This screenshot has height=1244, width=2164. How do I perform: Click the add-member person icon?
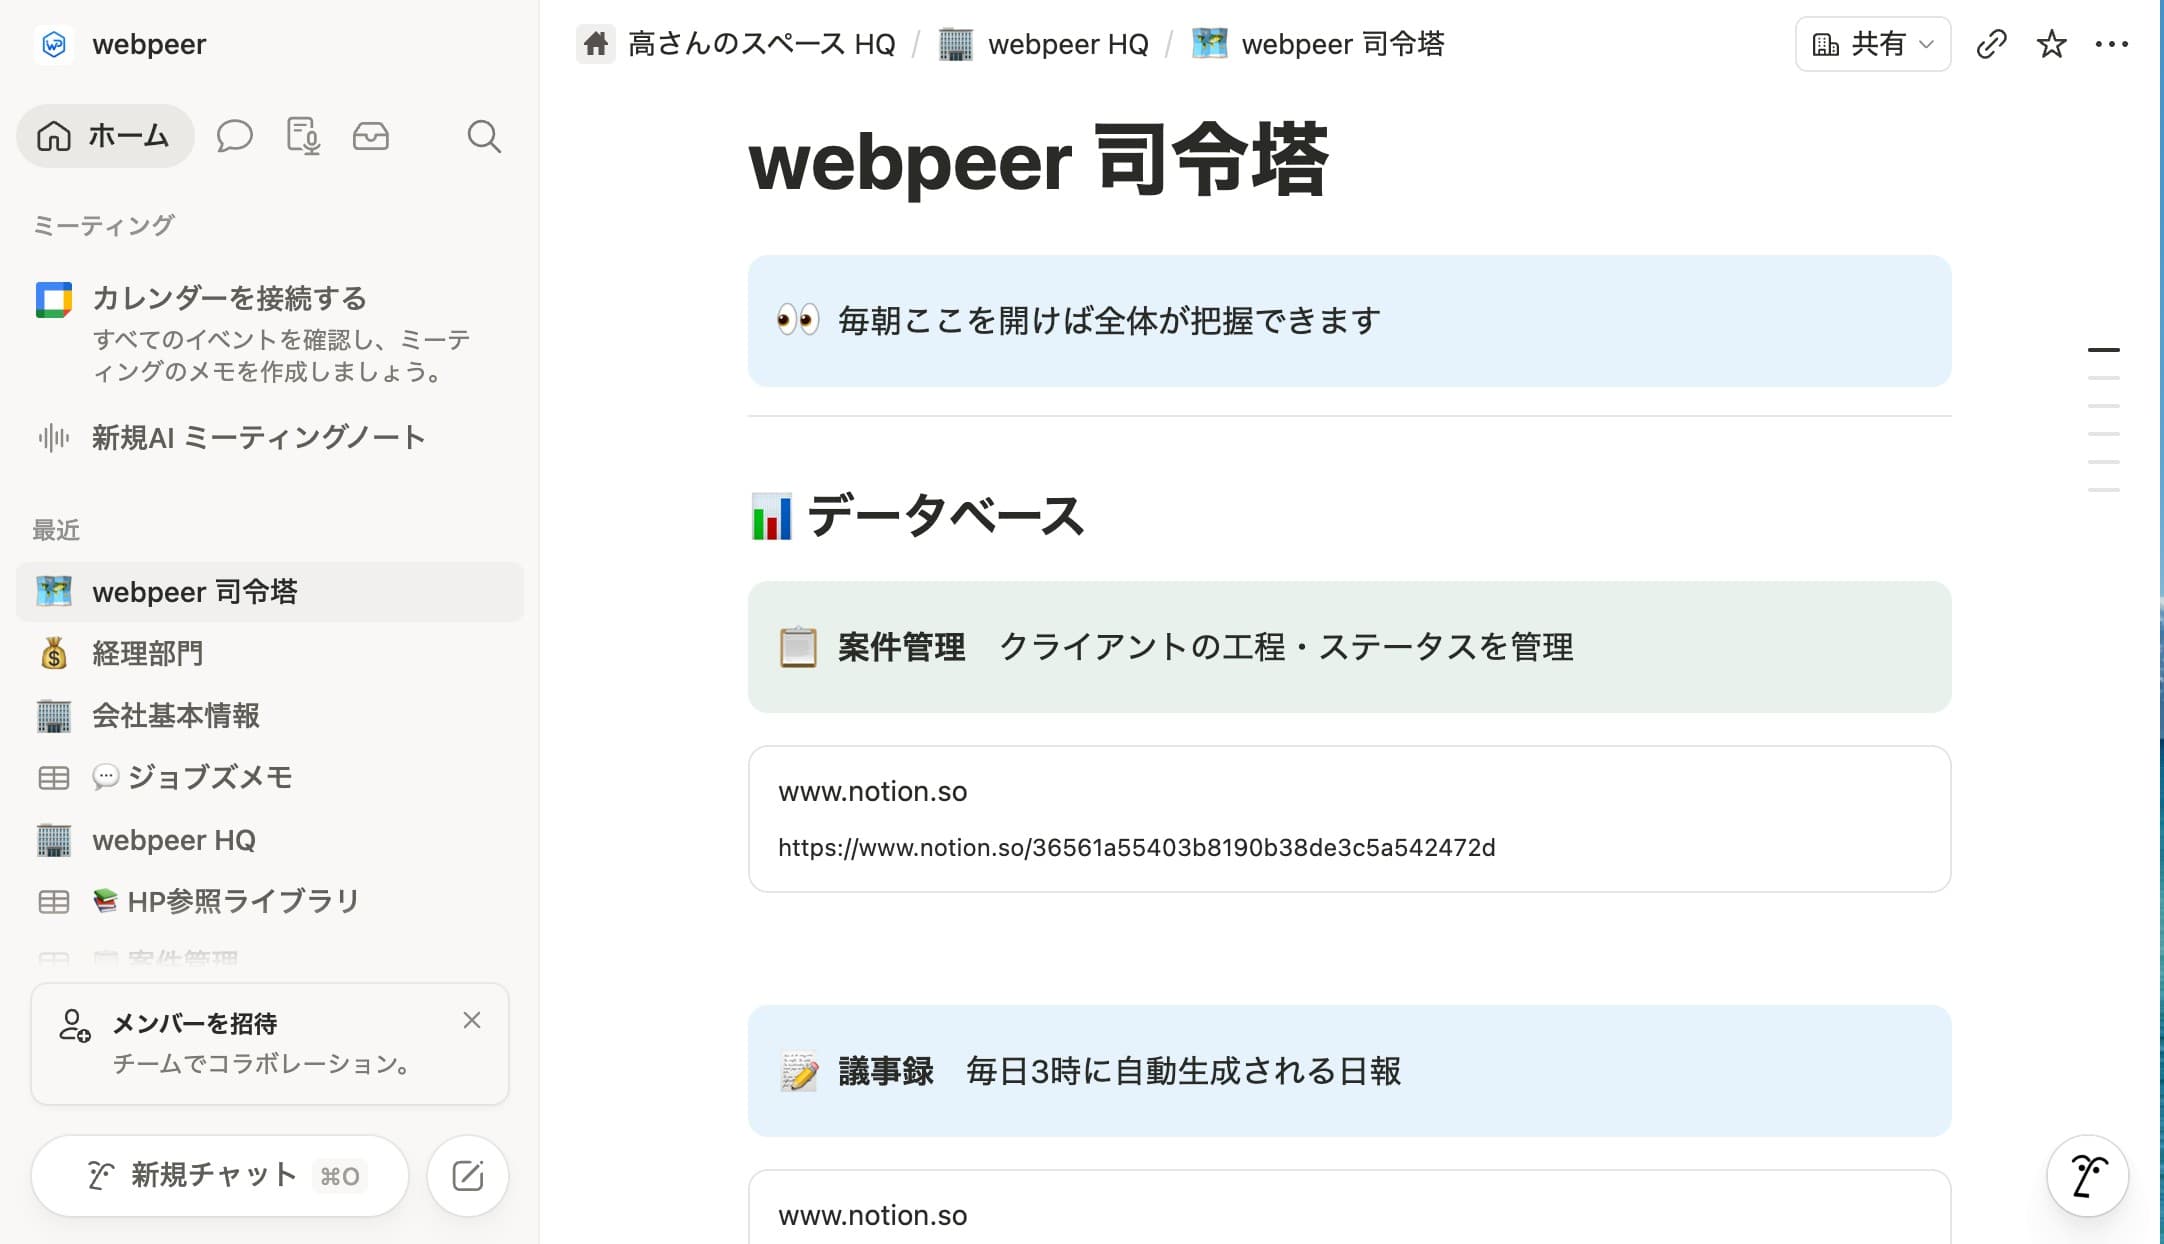pyautogui.click(x=75, y=1025)
